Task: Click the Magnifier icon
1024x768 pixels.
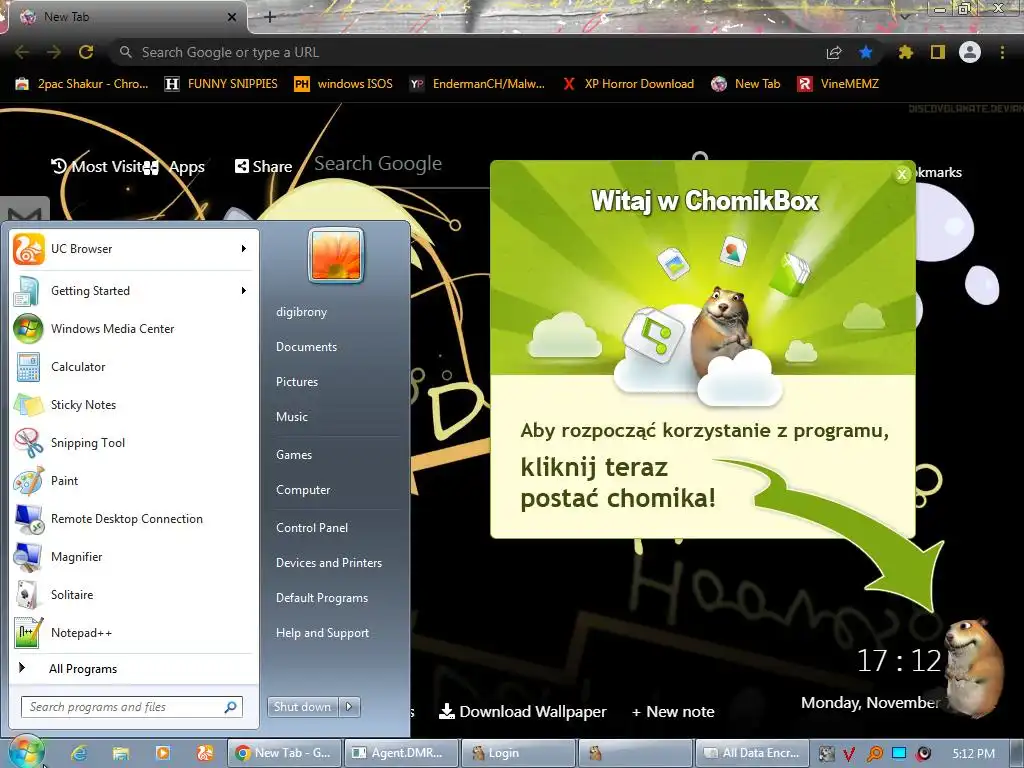Action: click(x=29, y=556)
